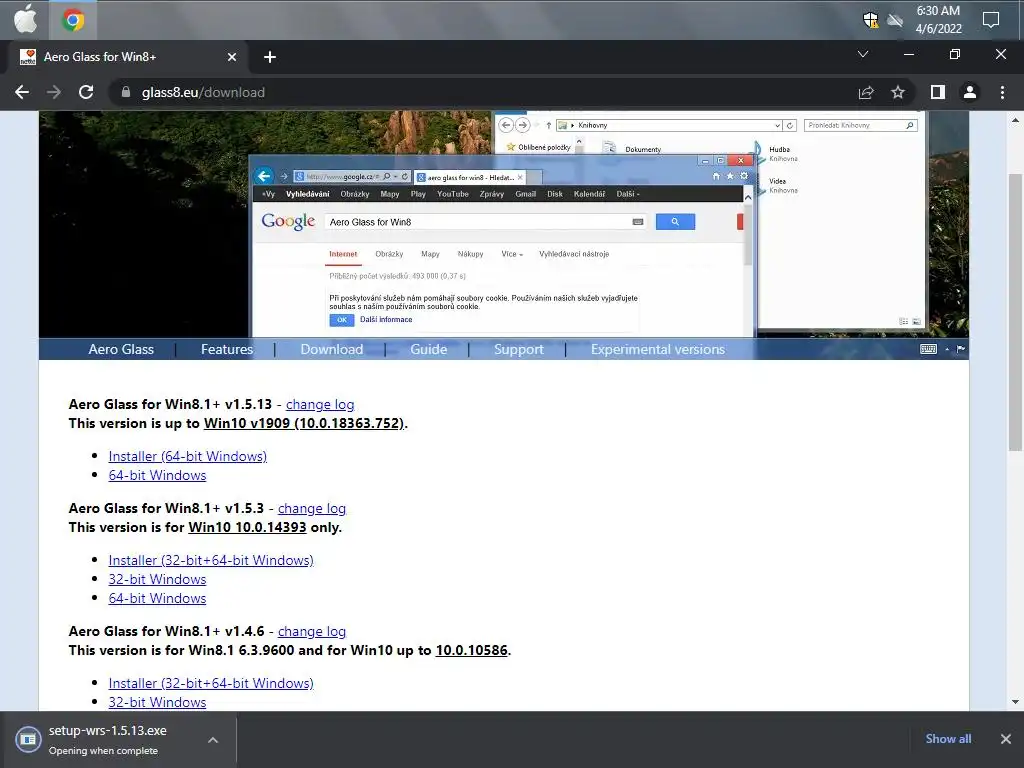The image size is (1024, 768).
Task: Open the Experimental versions nav item
Action: coord(658,349)
